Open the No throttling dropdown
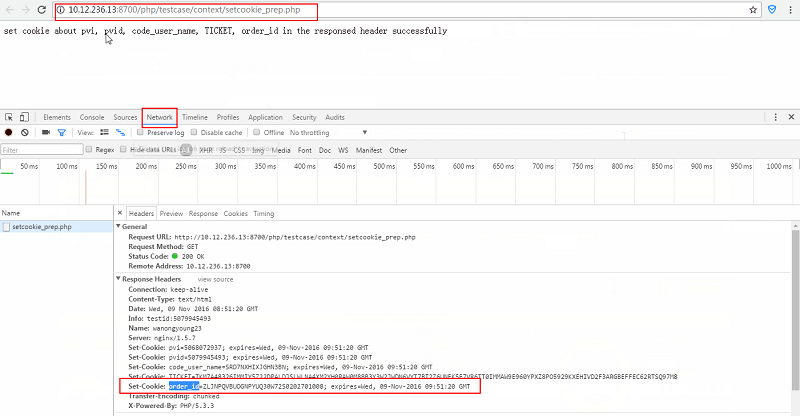This screenshot has height=416, width=800. [x=329, y=133]
